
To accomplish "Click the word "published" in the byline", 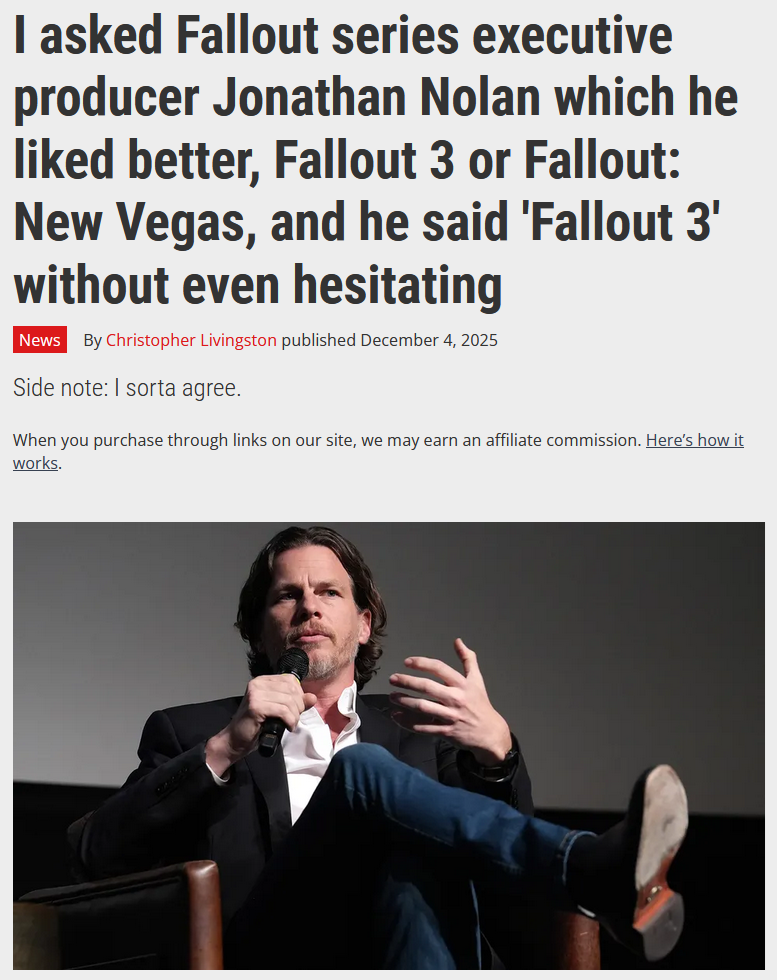I will pyautogui.click(x=319, y=340).
